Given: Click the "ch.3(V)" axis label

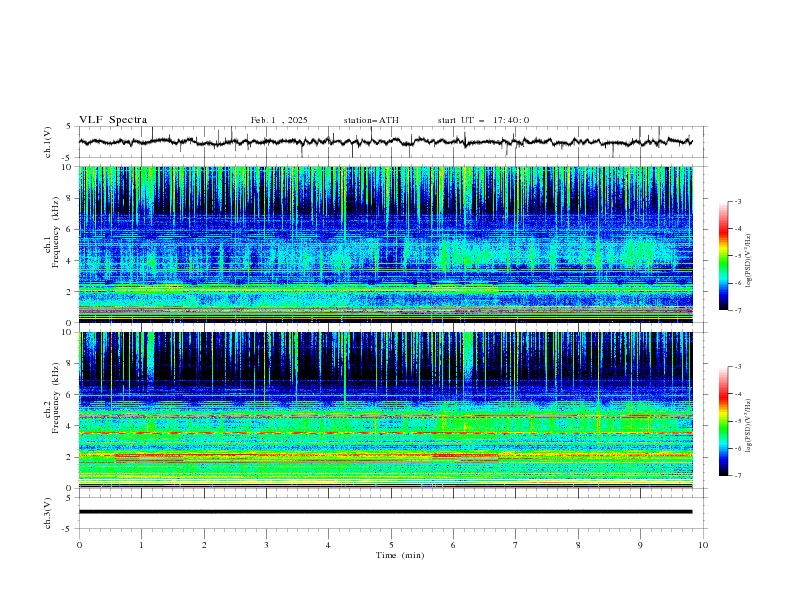Looking at the screenshot, I should click(x=48, y=513).
